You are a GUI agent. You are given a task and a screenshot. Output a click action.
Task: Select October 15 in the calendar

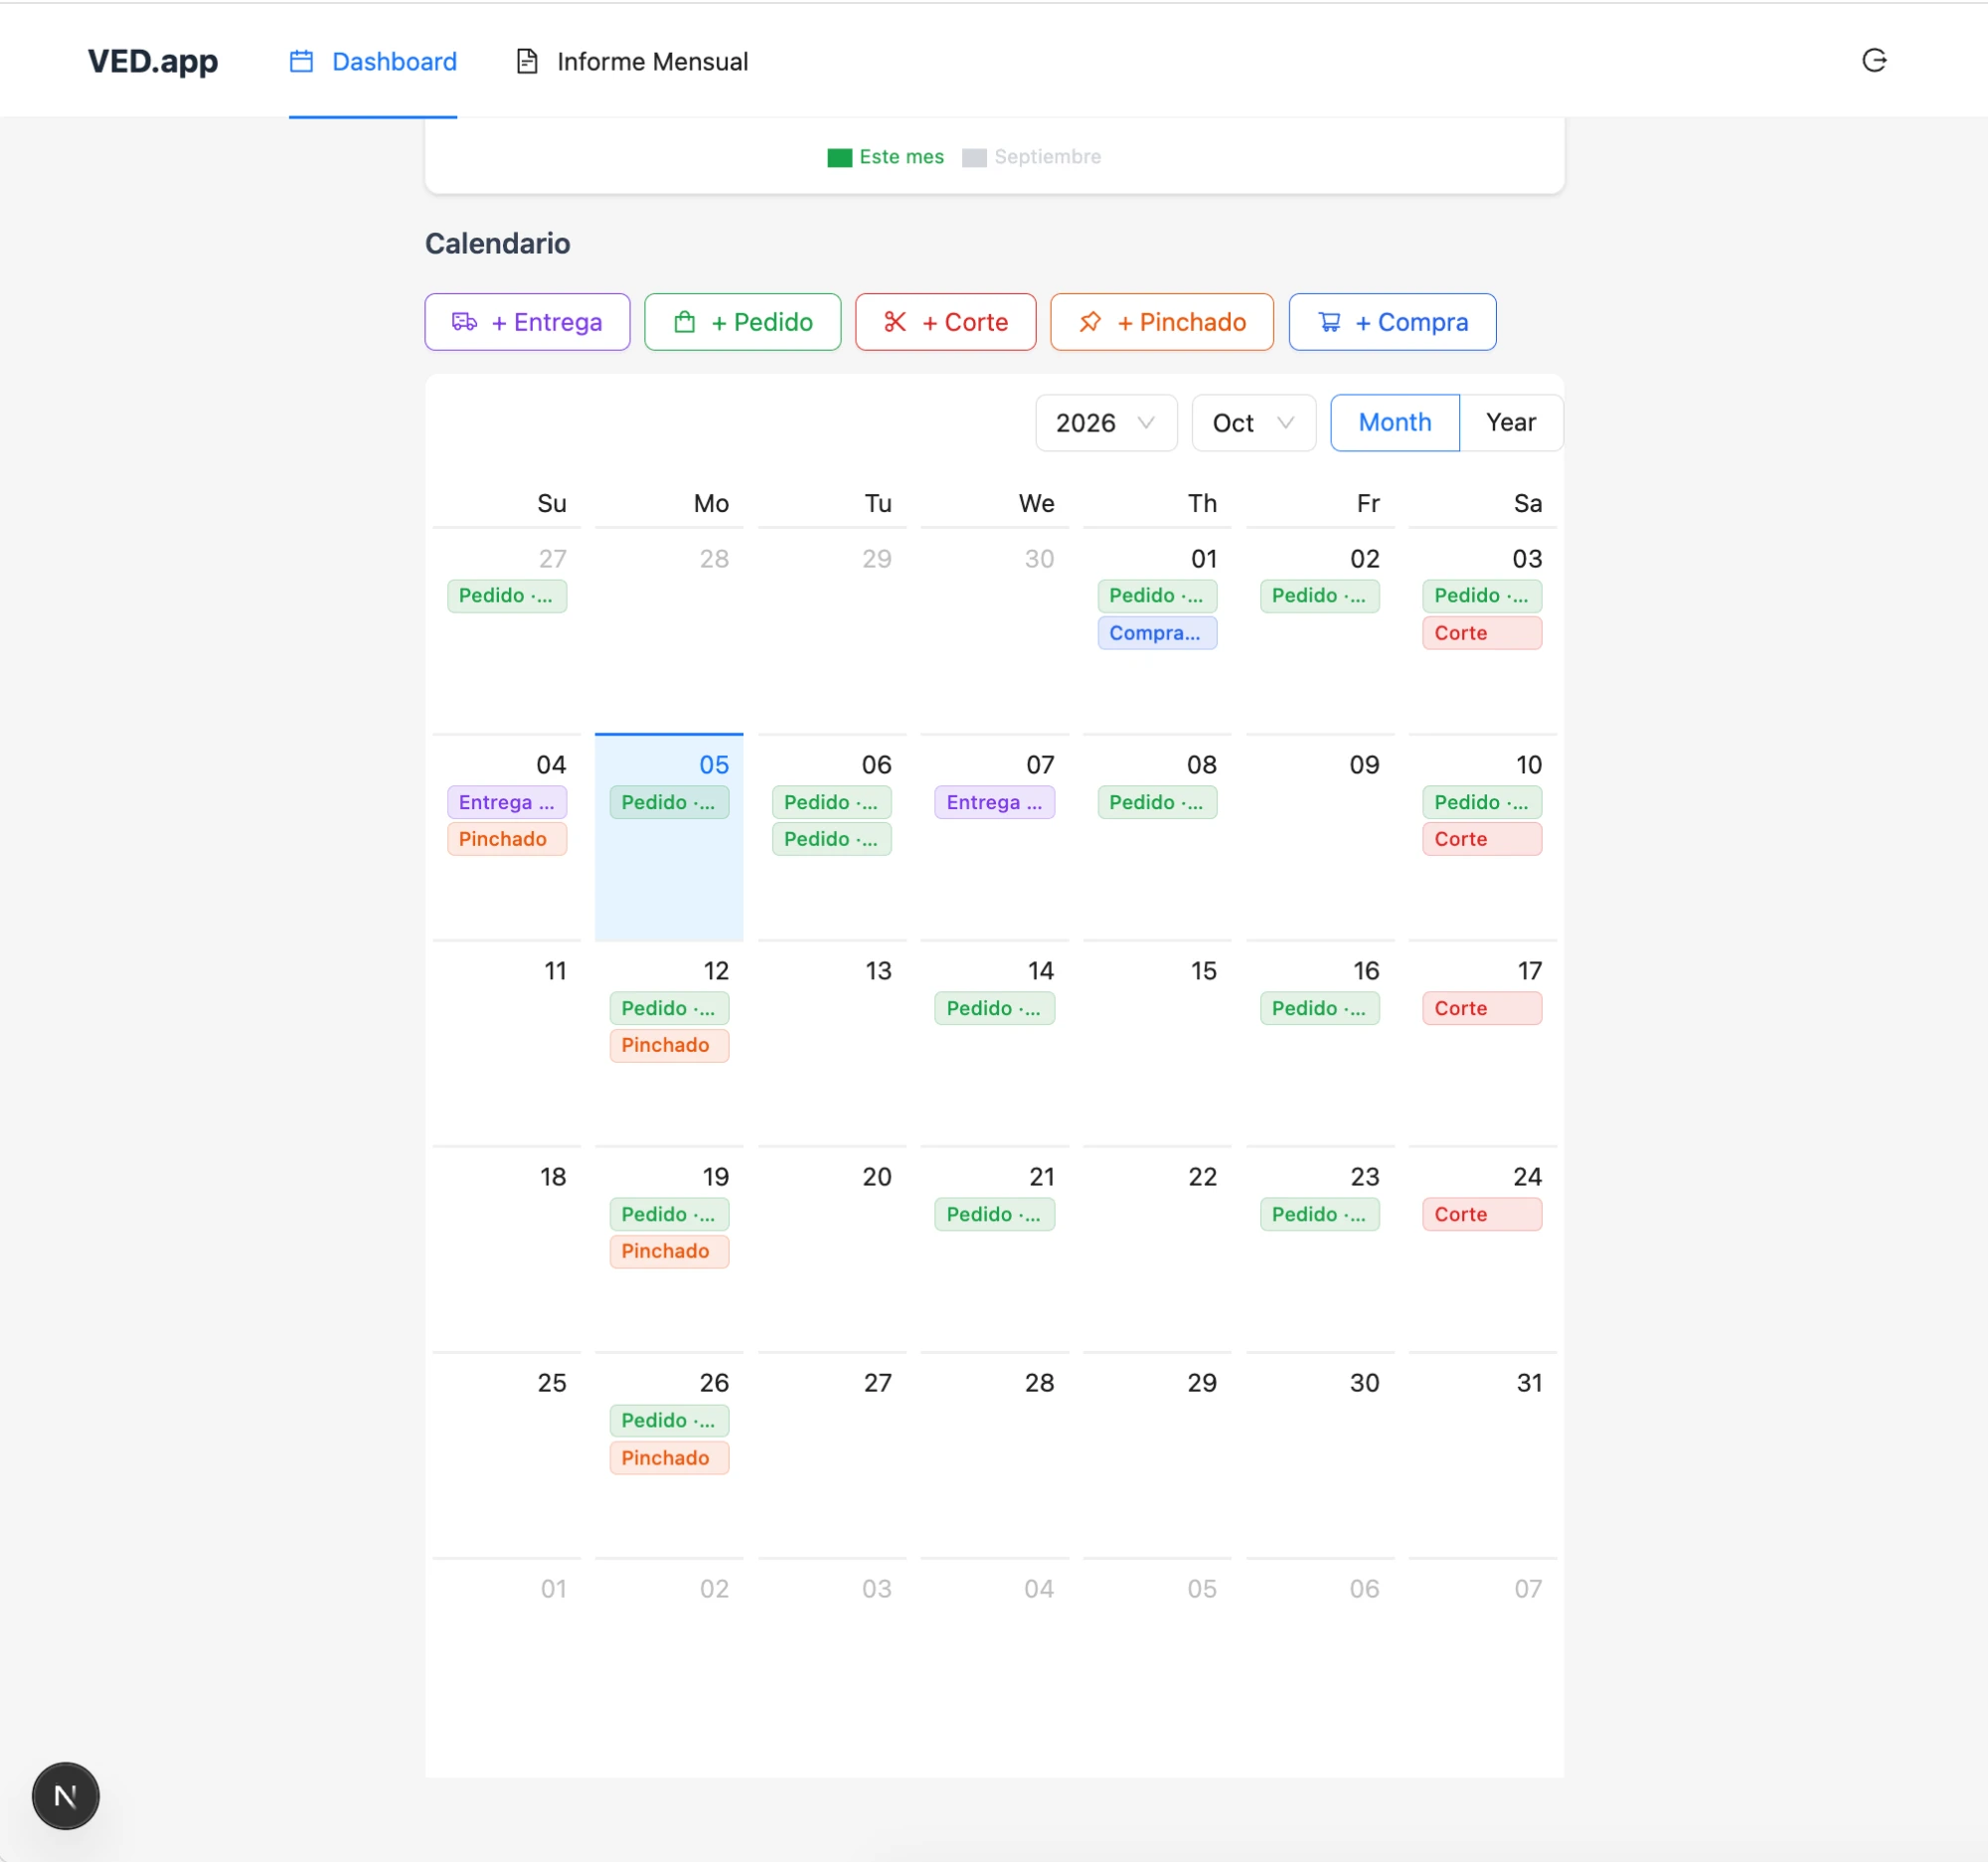(1157, 1044)
